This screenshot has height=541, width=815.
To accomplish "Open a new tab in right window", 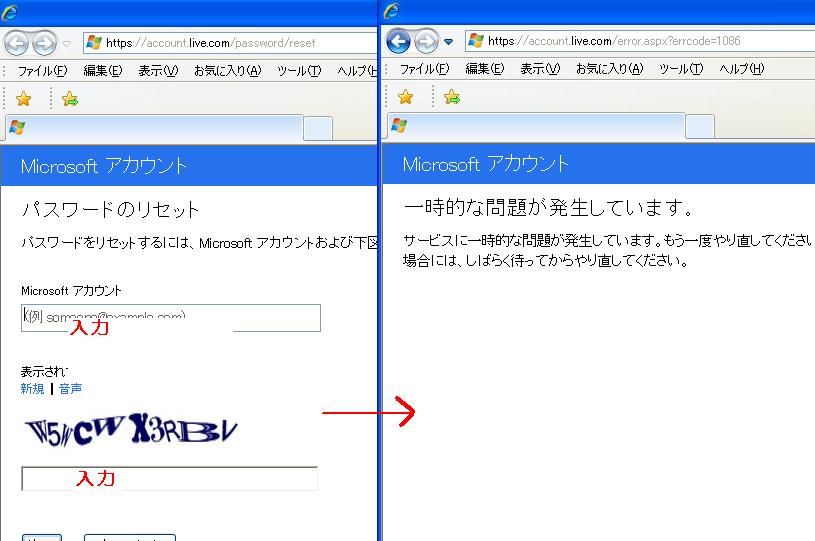I will coord(700,127).
